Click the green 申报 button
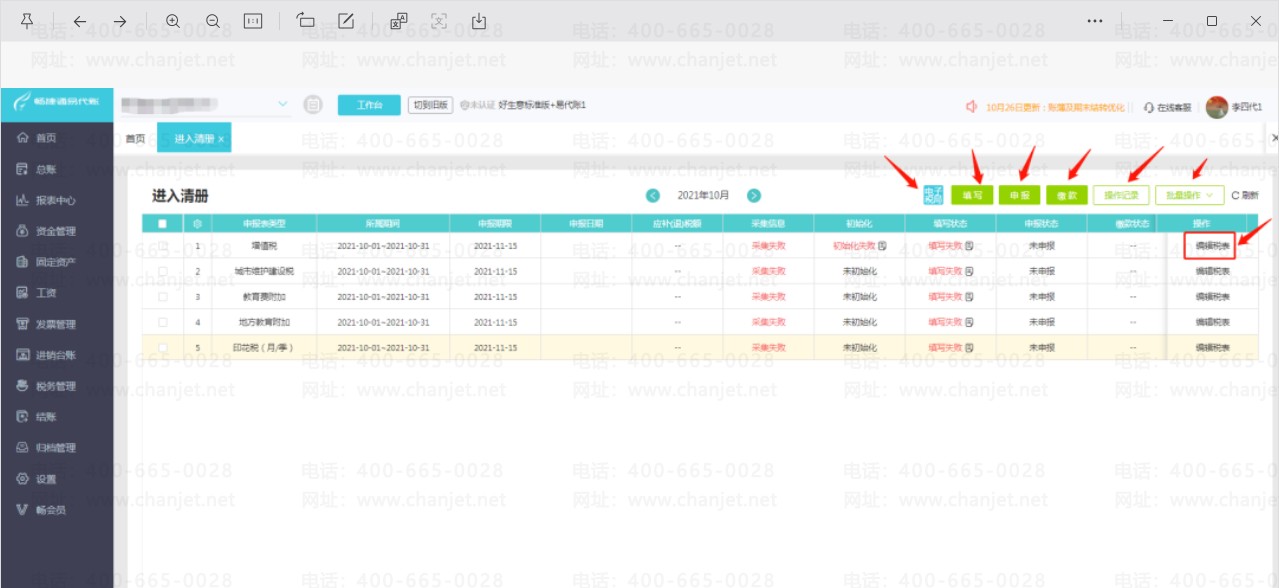Image resolution: width=1279 pixels, height=588 pixels. tap(1019, 195)
